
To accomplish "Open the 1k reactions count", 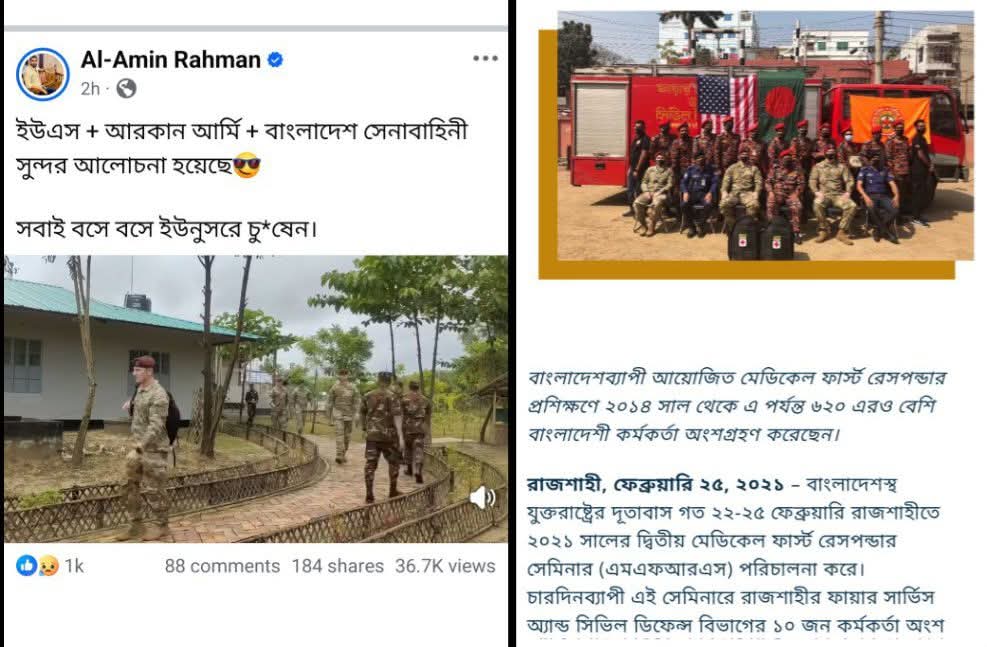I will 74,566.
